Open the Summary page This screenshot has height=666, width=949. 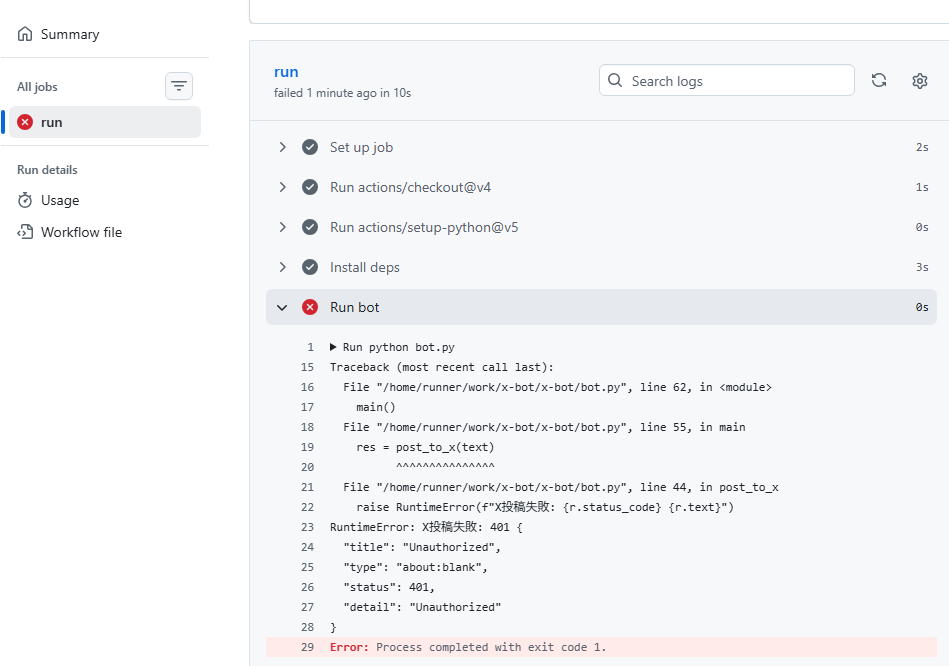pos(70,34)
